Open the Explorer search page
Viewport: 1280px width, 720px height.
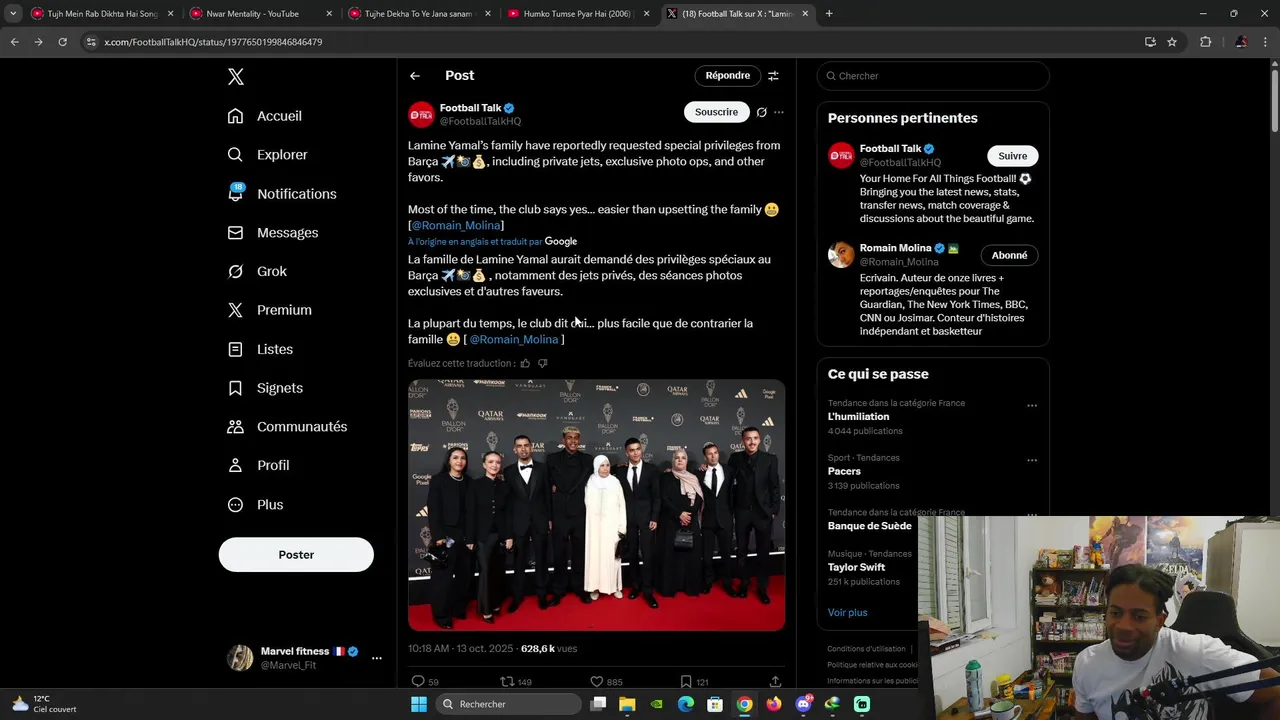268,155
